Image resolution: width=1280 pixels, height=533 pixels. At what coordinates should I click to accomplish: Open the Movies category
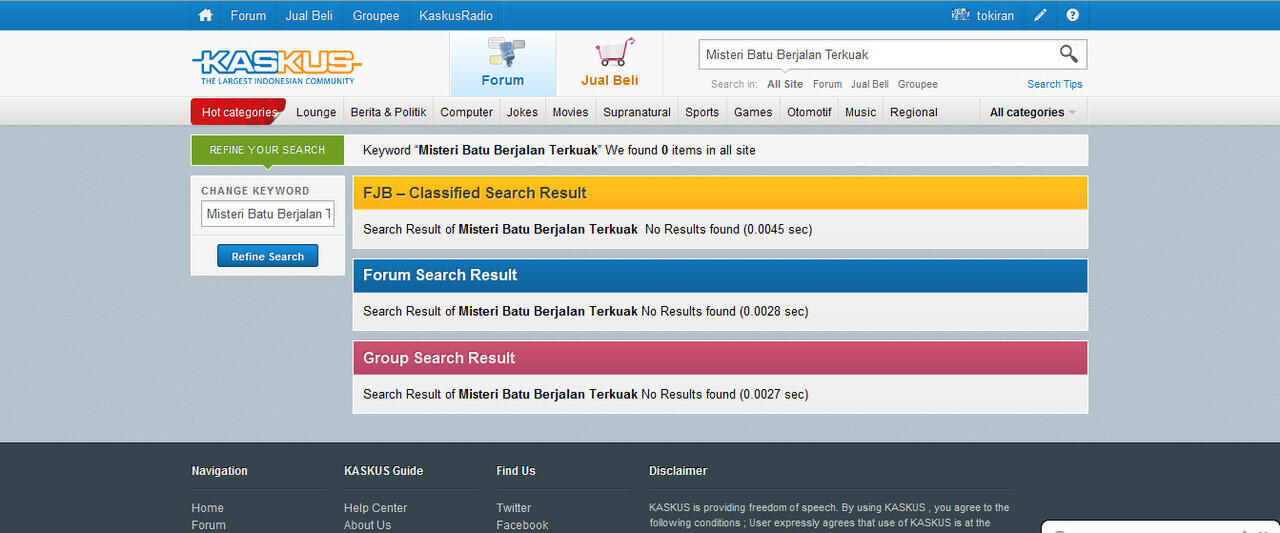571,112
